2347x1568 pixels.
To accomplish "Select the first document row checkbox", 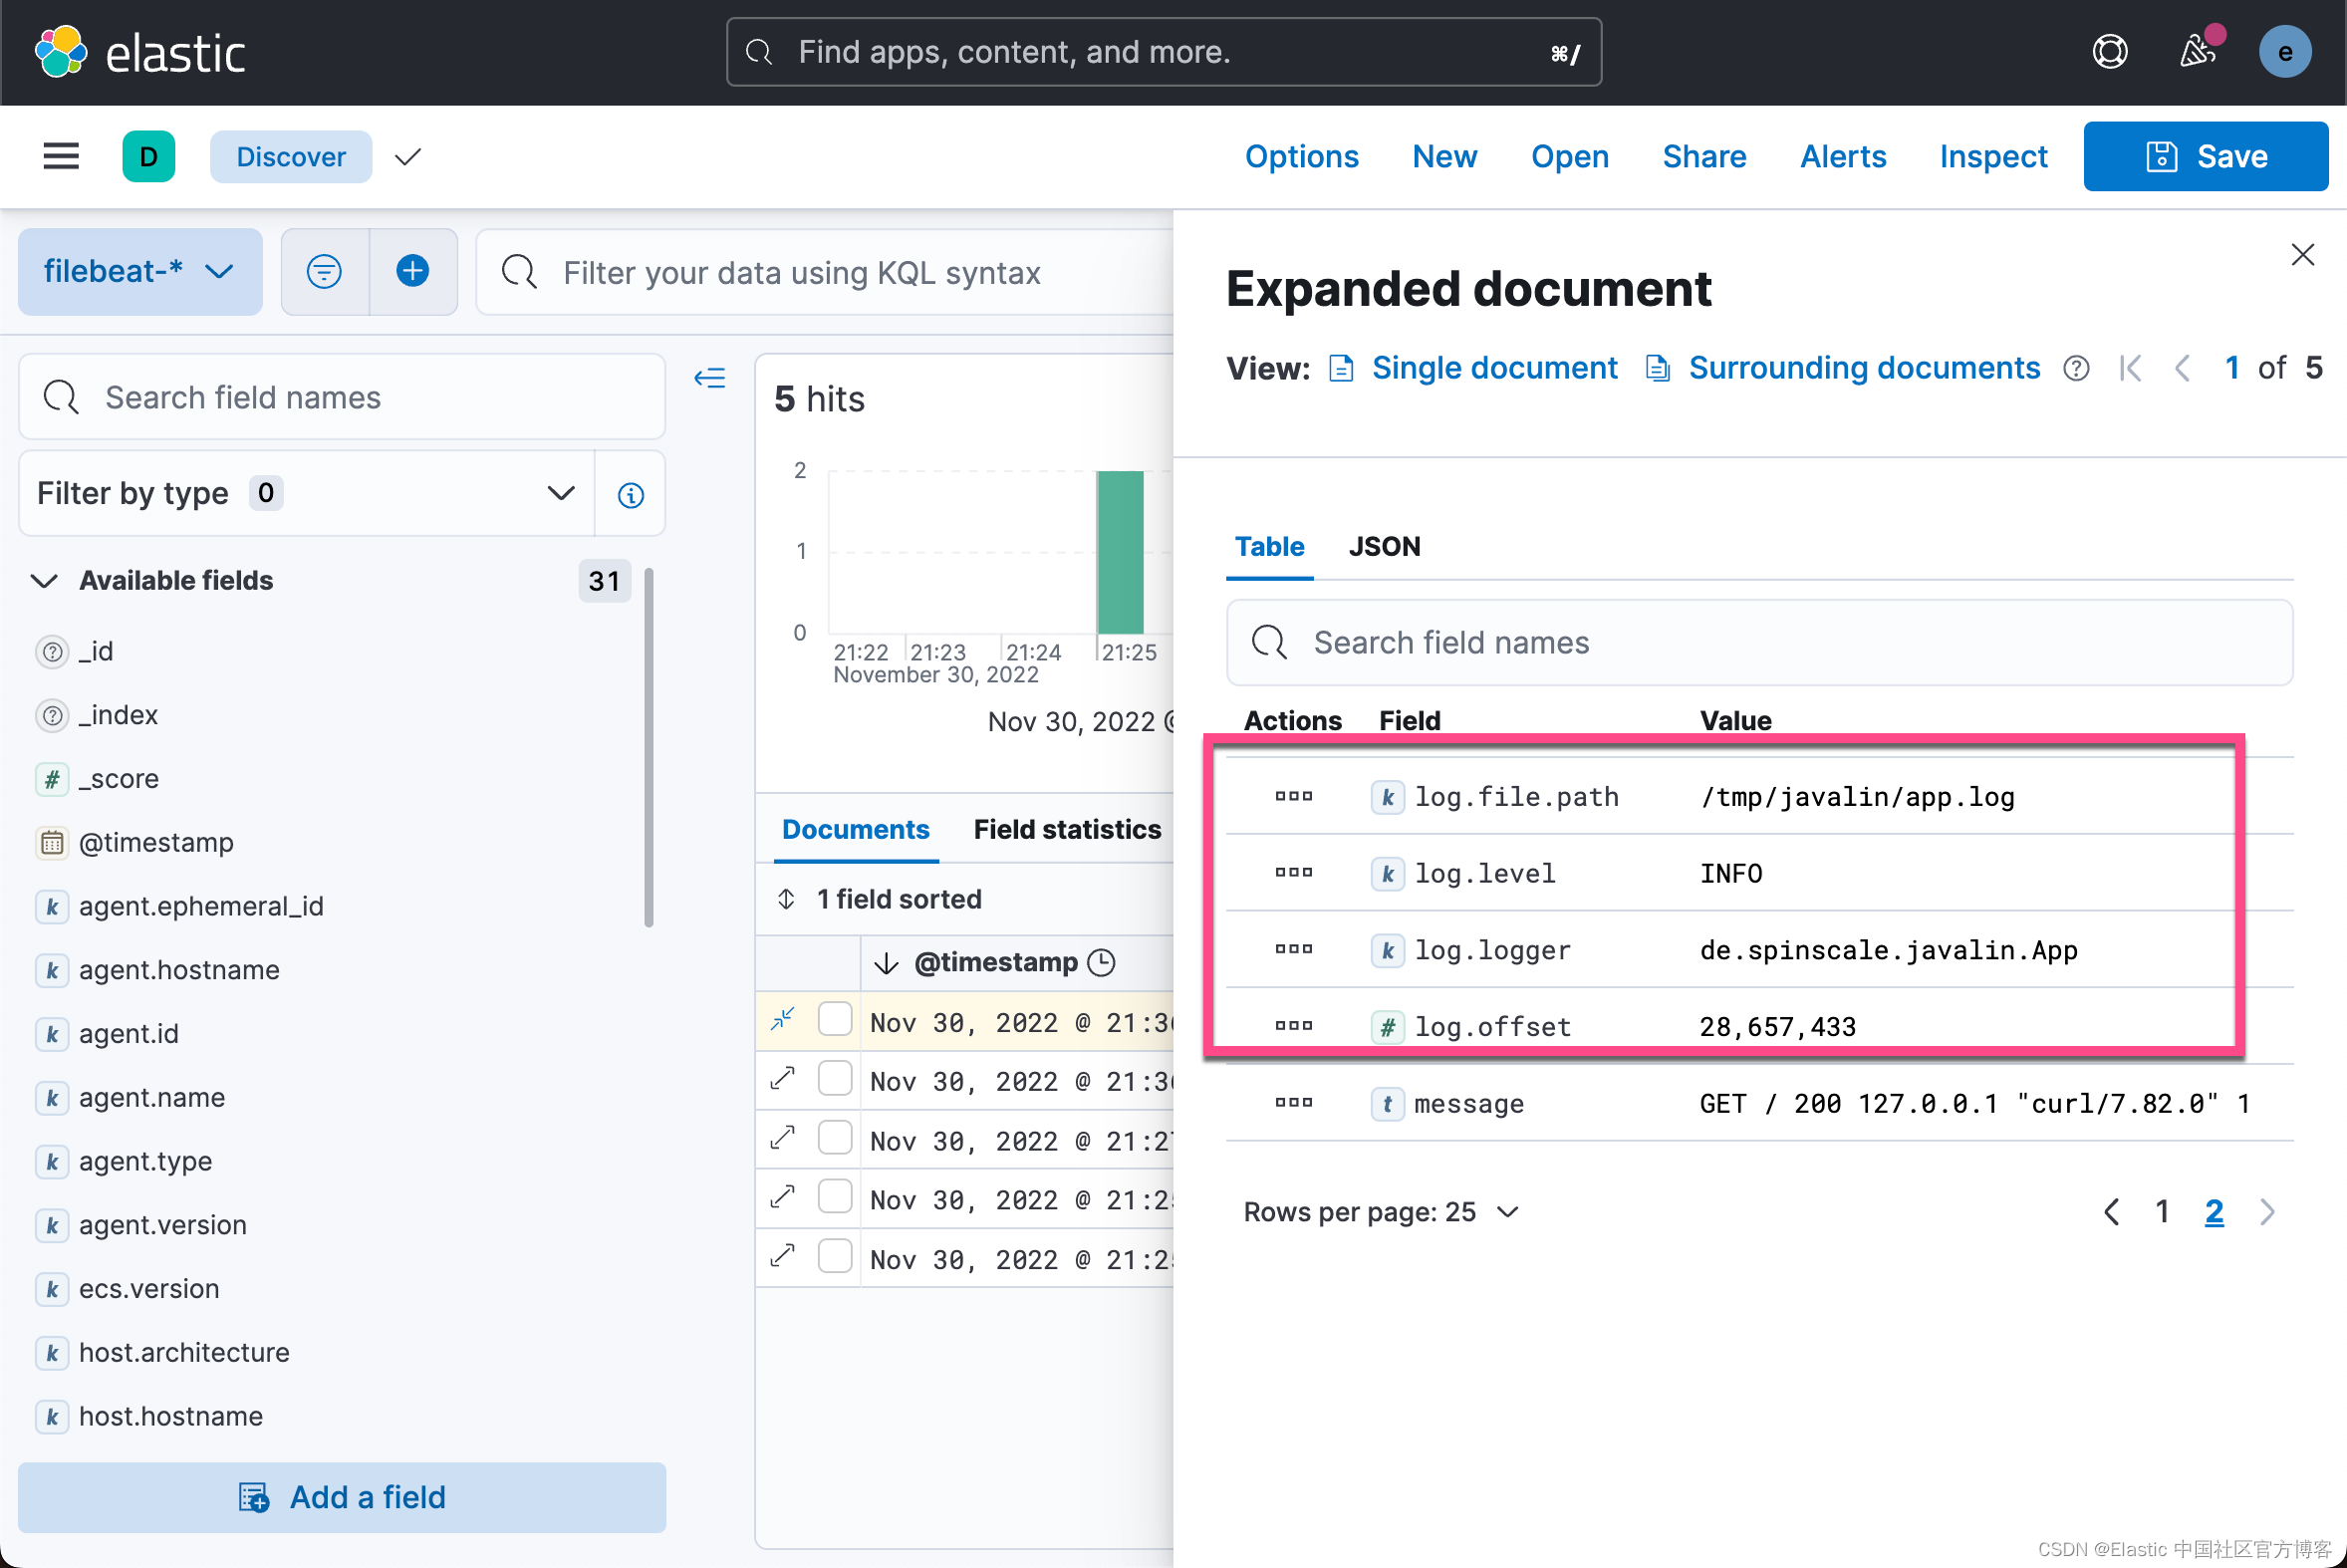I will (835, 1019).
